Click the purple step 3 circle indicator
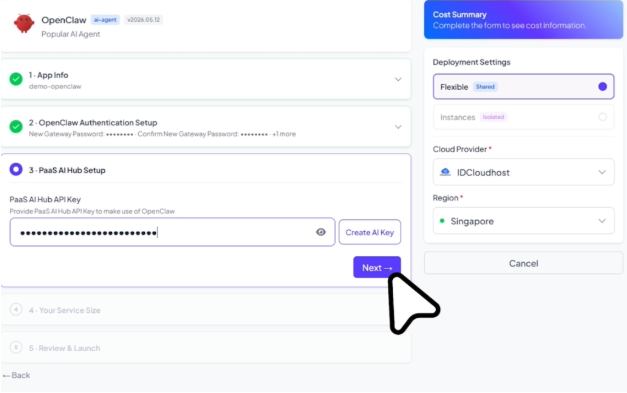 pos(16,170)
